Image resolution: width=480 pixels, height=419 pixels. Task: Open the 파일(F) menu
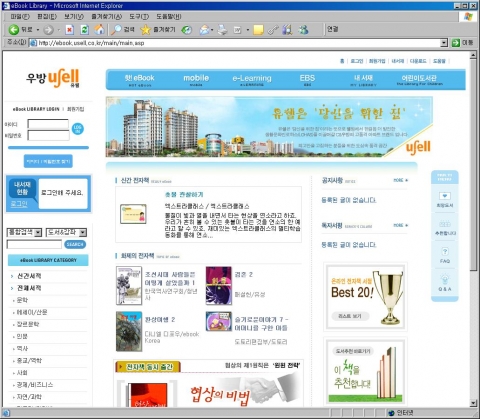coord(20,16)
